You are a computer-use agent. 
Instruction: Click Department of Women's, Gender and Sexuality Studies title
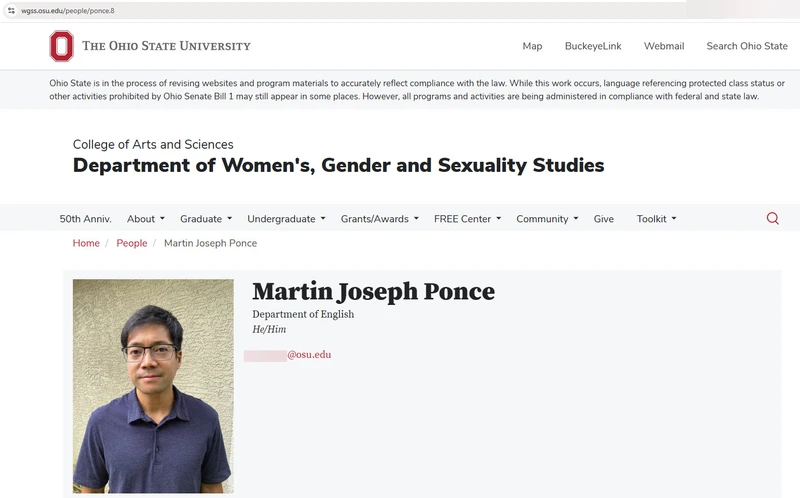[x=338, y=165]
